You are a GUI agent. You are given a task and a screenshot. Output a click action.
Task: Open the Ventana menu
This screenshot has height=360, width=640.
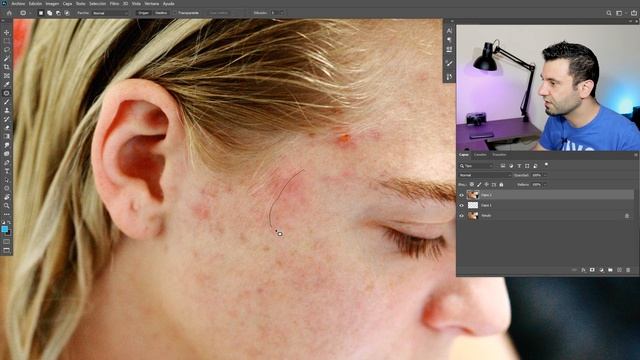(x=151, y=4)
